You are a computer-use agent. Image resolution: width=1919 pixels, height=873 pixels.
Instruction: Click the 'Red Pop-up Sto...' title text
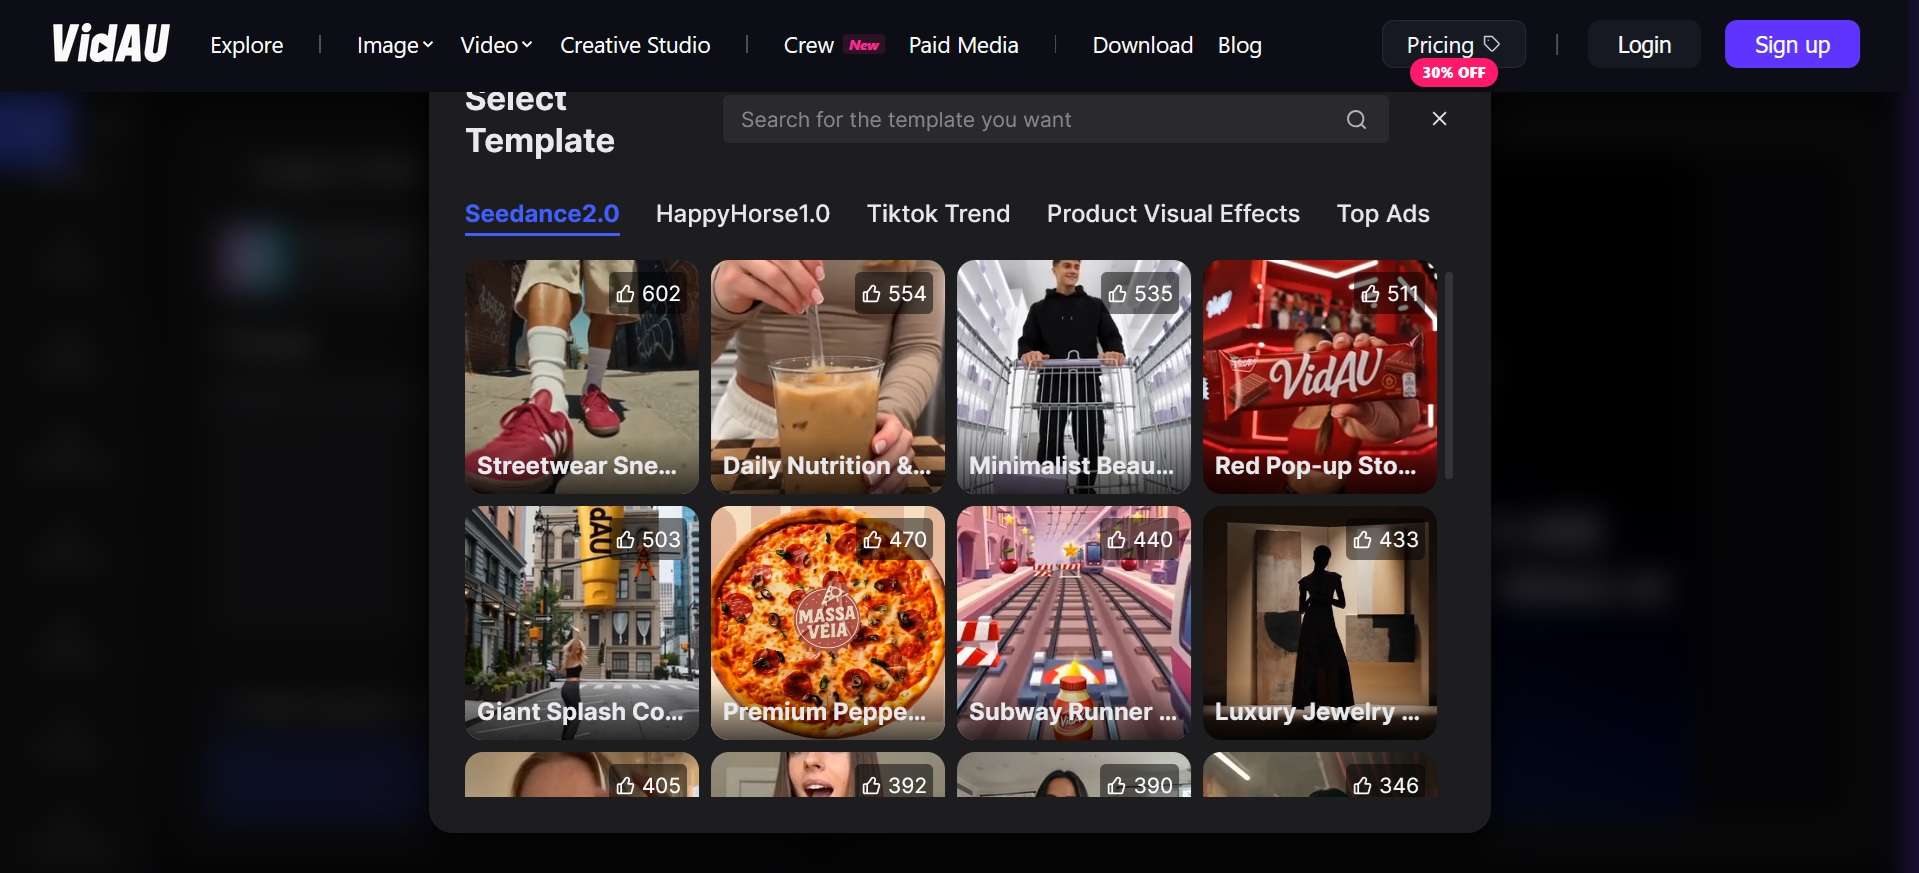click(x=1316, y=466)
